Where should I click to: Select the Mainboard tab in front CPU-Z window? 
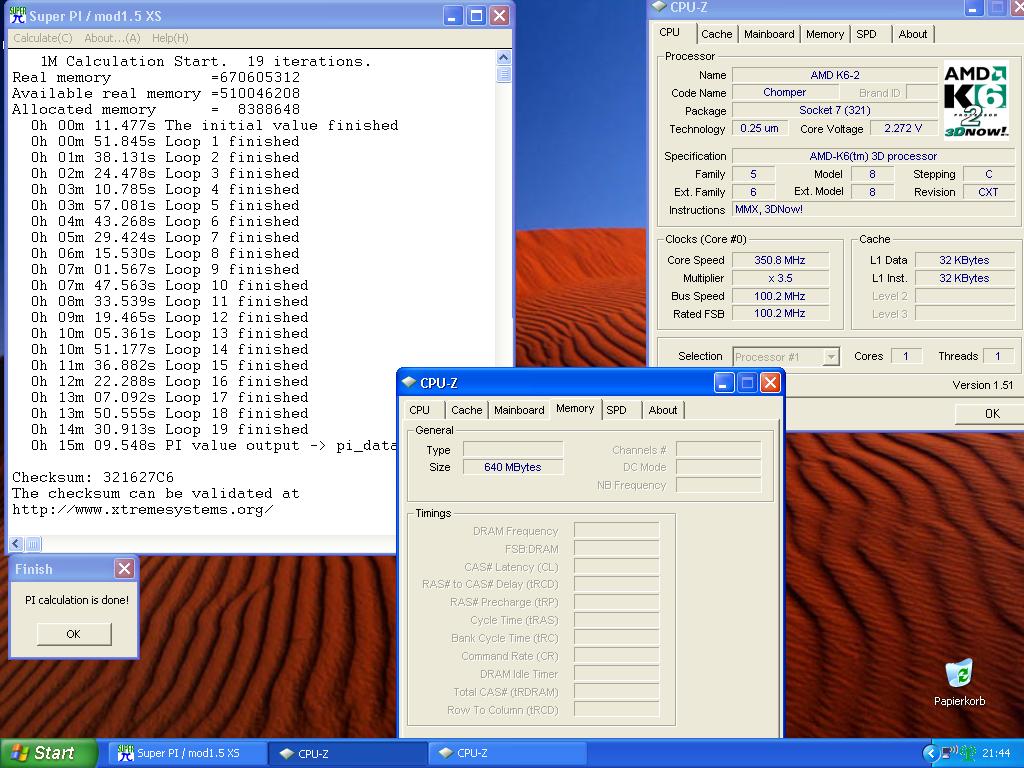(519, 410)
